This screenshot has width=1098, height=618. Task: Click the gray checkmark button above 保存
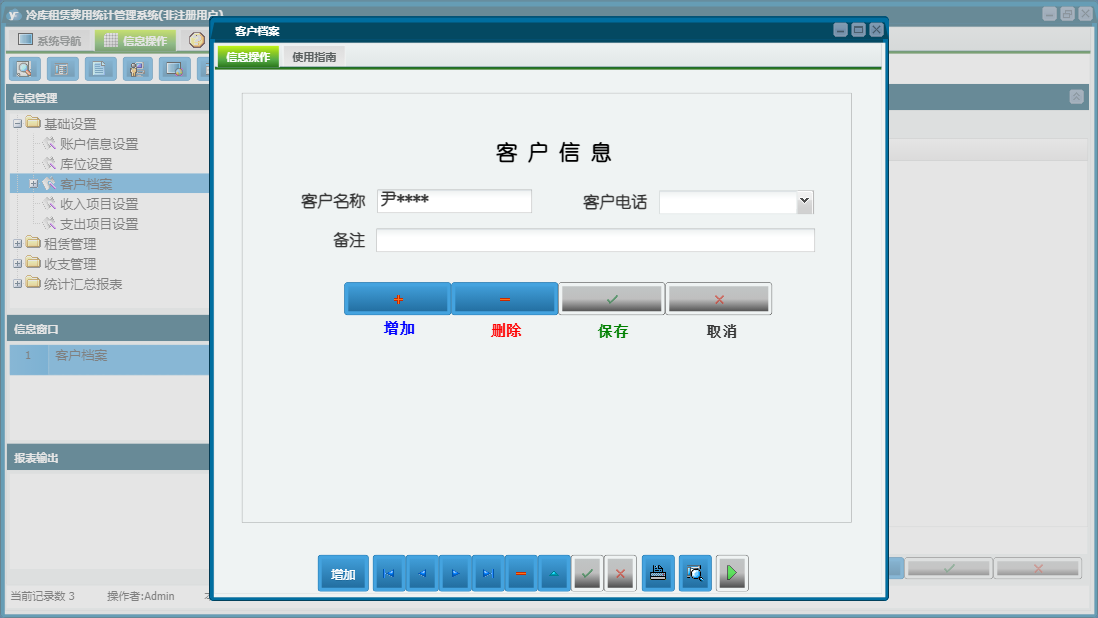[612, 299]
